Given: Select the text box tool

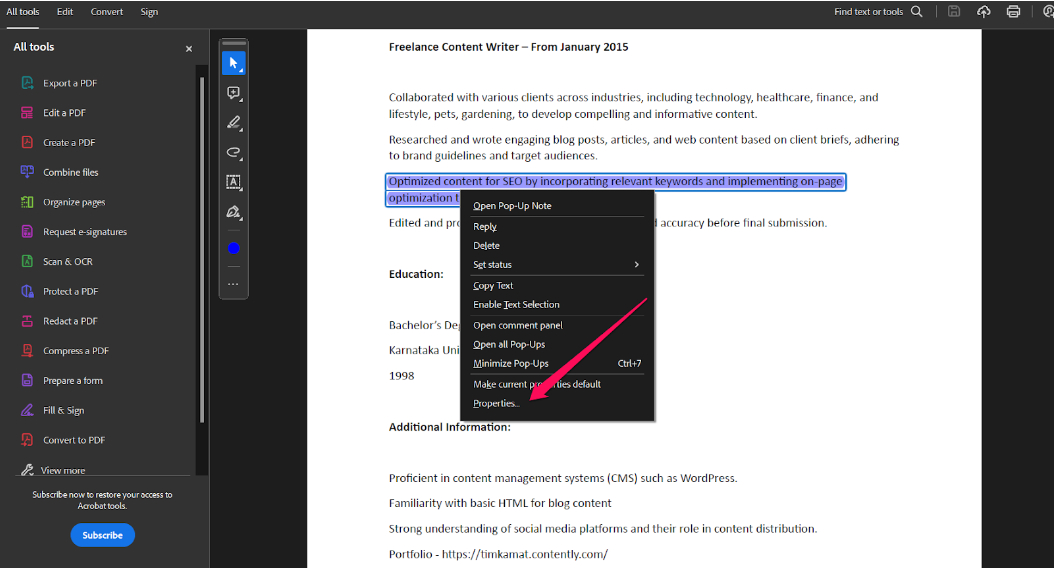Looking at the screenshot, I should (233, 182).
